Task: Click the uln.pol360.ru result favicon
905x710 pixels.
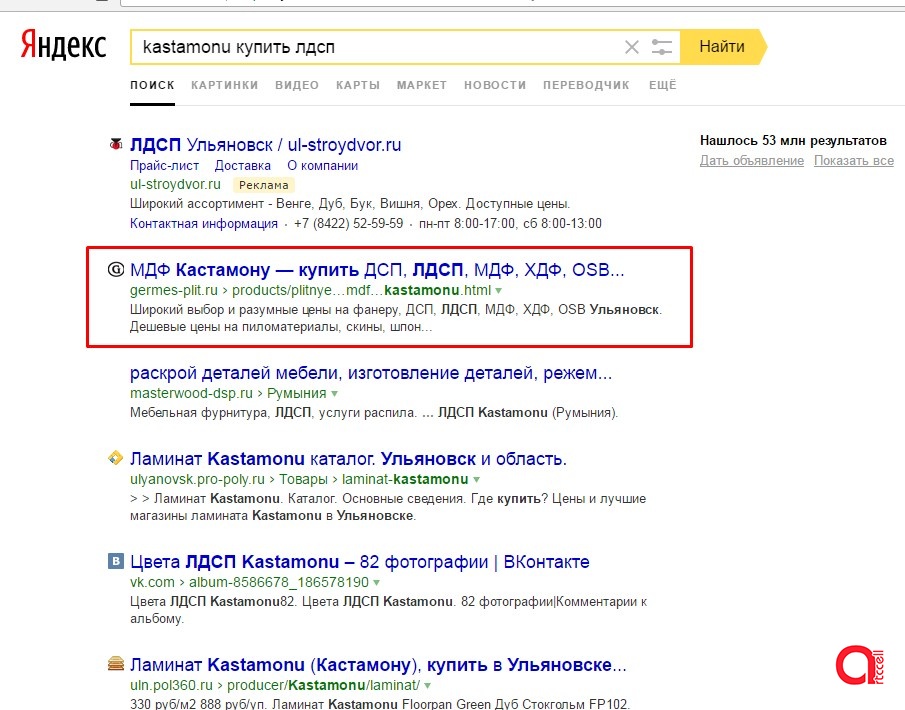Action: pyautogui.click(x=116, y=664)
